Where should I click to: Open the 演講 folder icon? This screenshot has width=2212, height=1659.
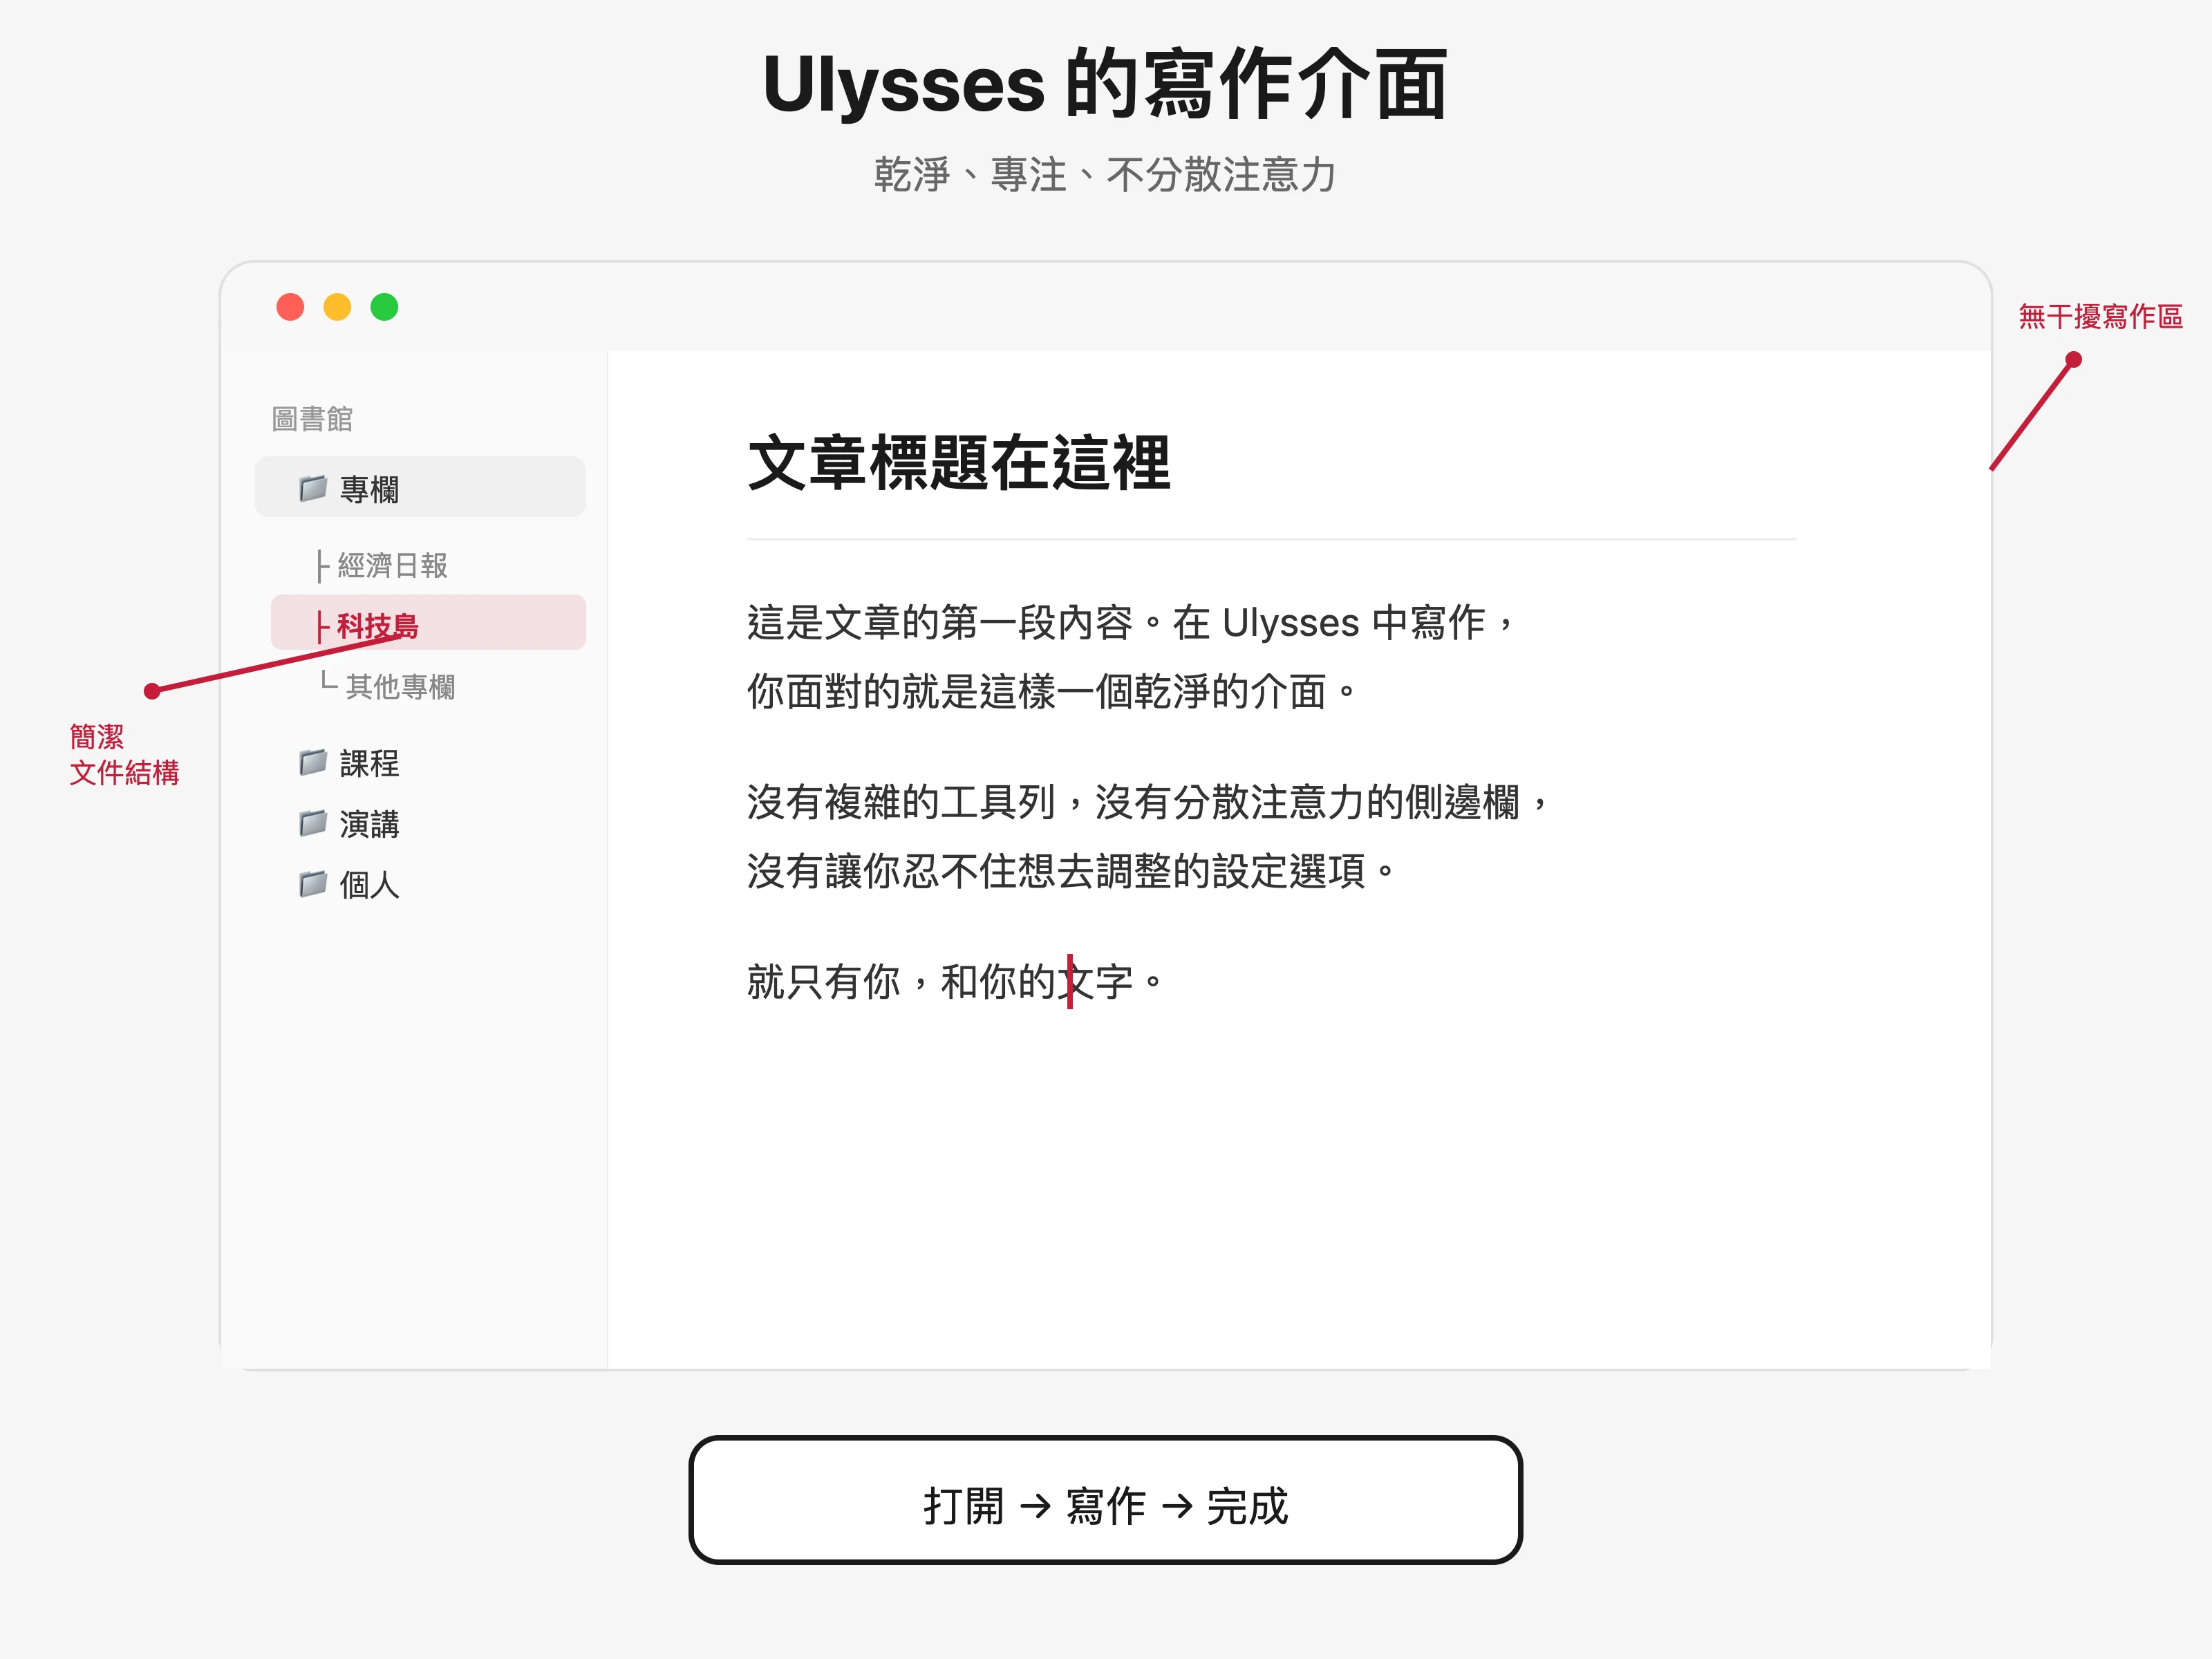point(313,823)
